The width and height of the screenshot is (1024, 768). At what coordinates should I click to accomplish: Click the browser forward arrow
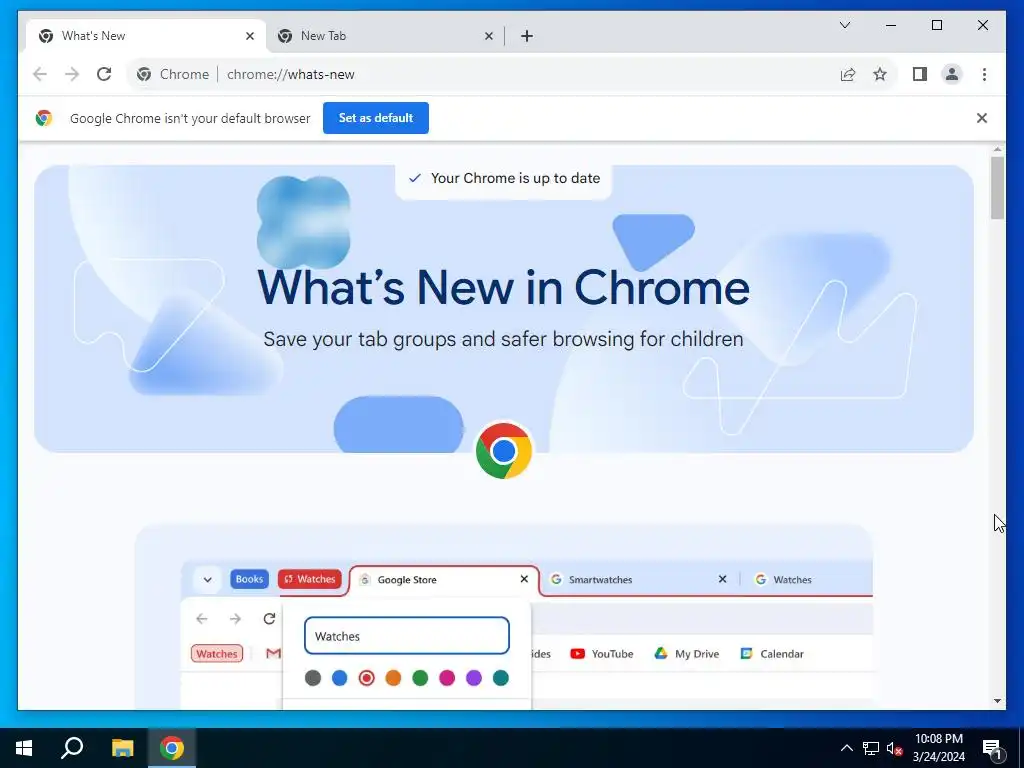72,74
